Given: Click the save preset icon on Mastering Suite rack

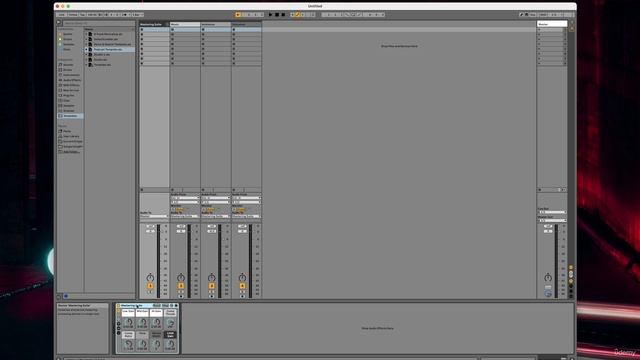Looking at the screenshot, I should (176, 306).
